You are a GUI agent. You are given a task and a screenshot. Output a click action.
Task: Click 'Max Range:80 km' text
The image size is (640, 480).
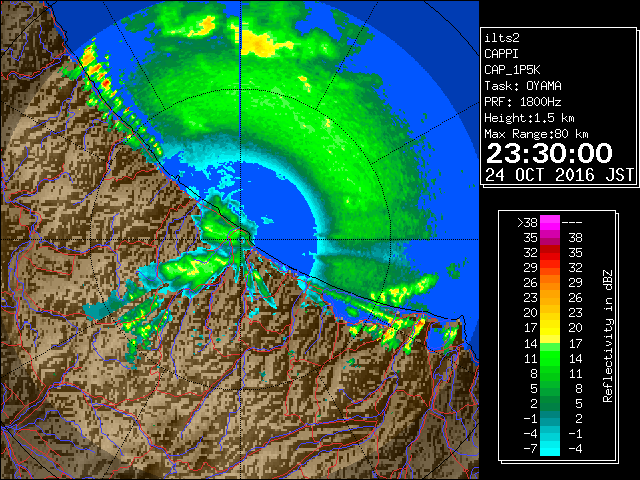tap(536, 134)
